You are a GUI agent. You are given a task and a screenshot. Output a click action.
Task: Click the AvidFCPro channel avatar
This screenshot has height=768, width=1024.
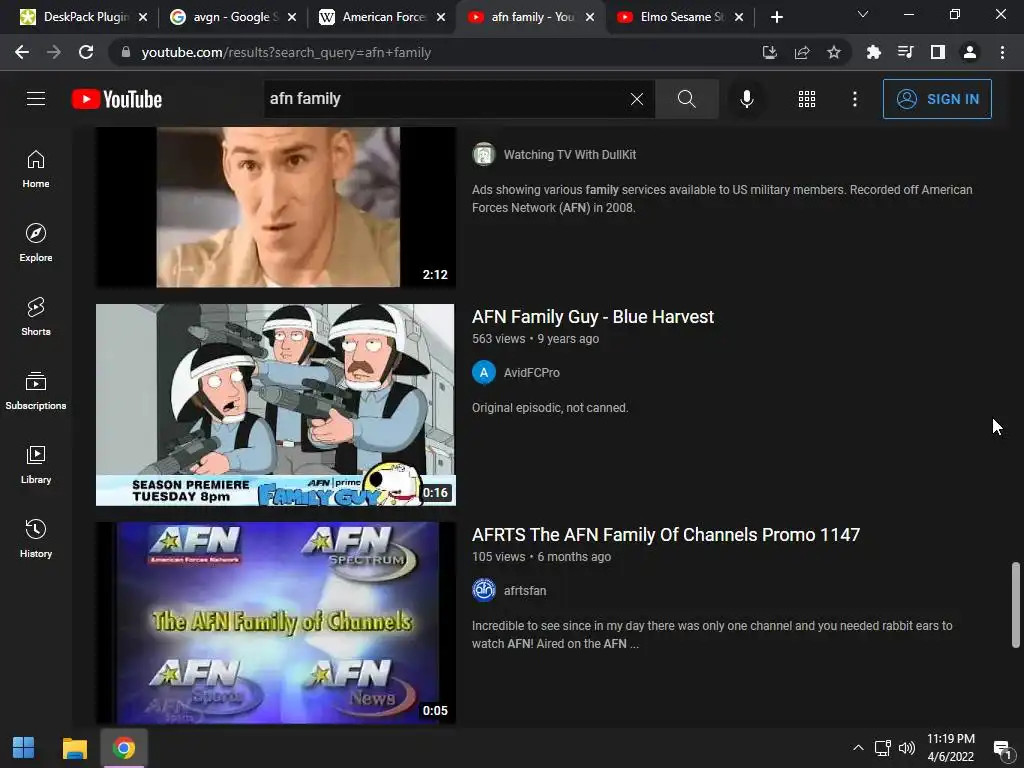click(484, 372)
